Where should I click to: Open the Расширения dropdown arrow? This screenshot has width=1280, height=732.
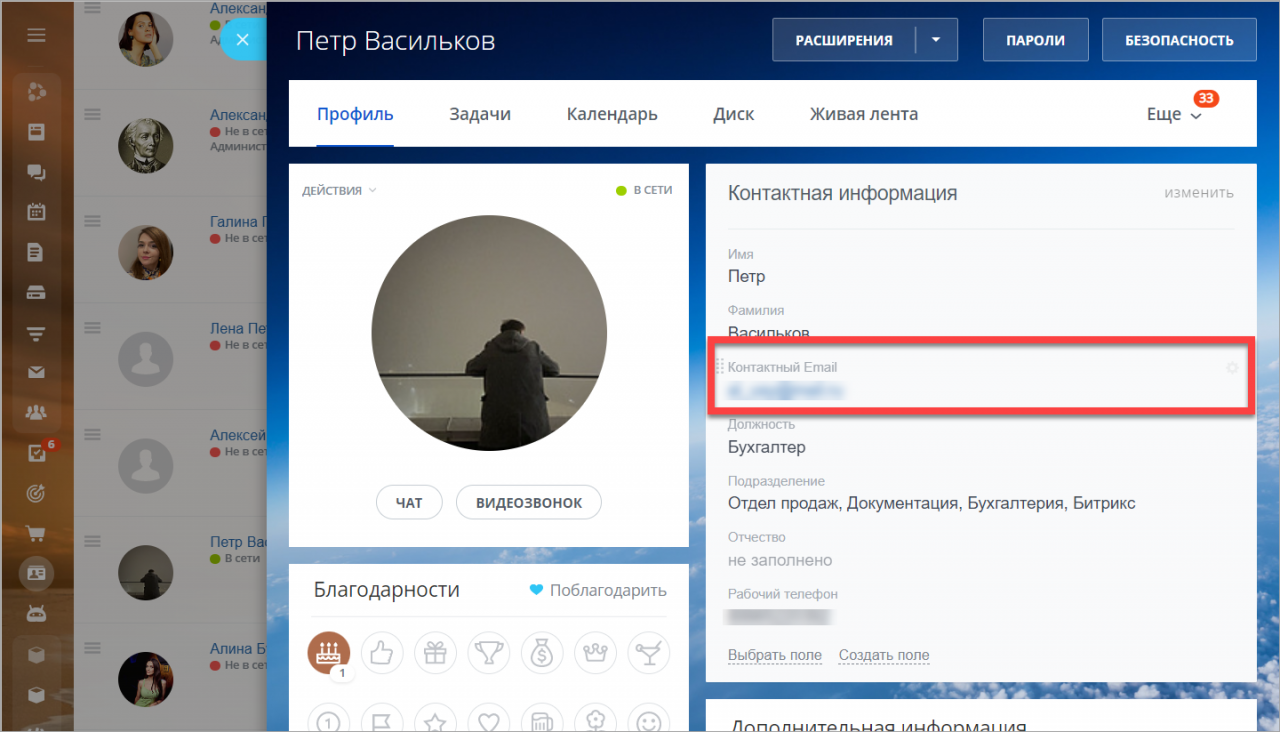(x=936, y=40)
